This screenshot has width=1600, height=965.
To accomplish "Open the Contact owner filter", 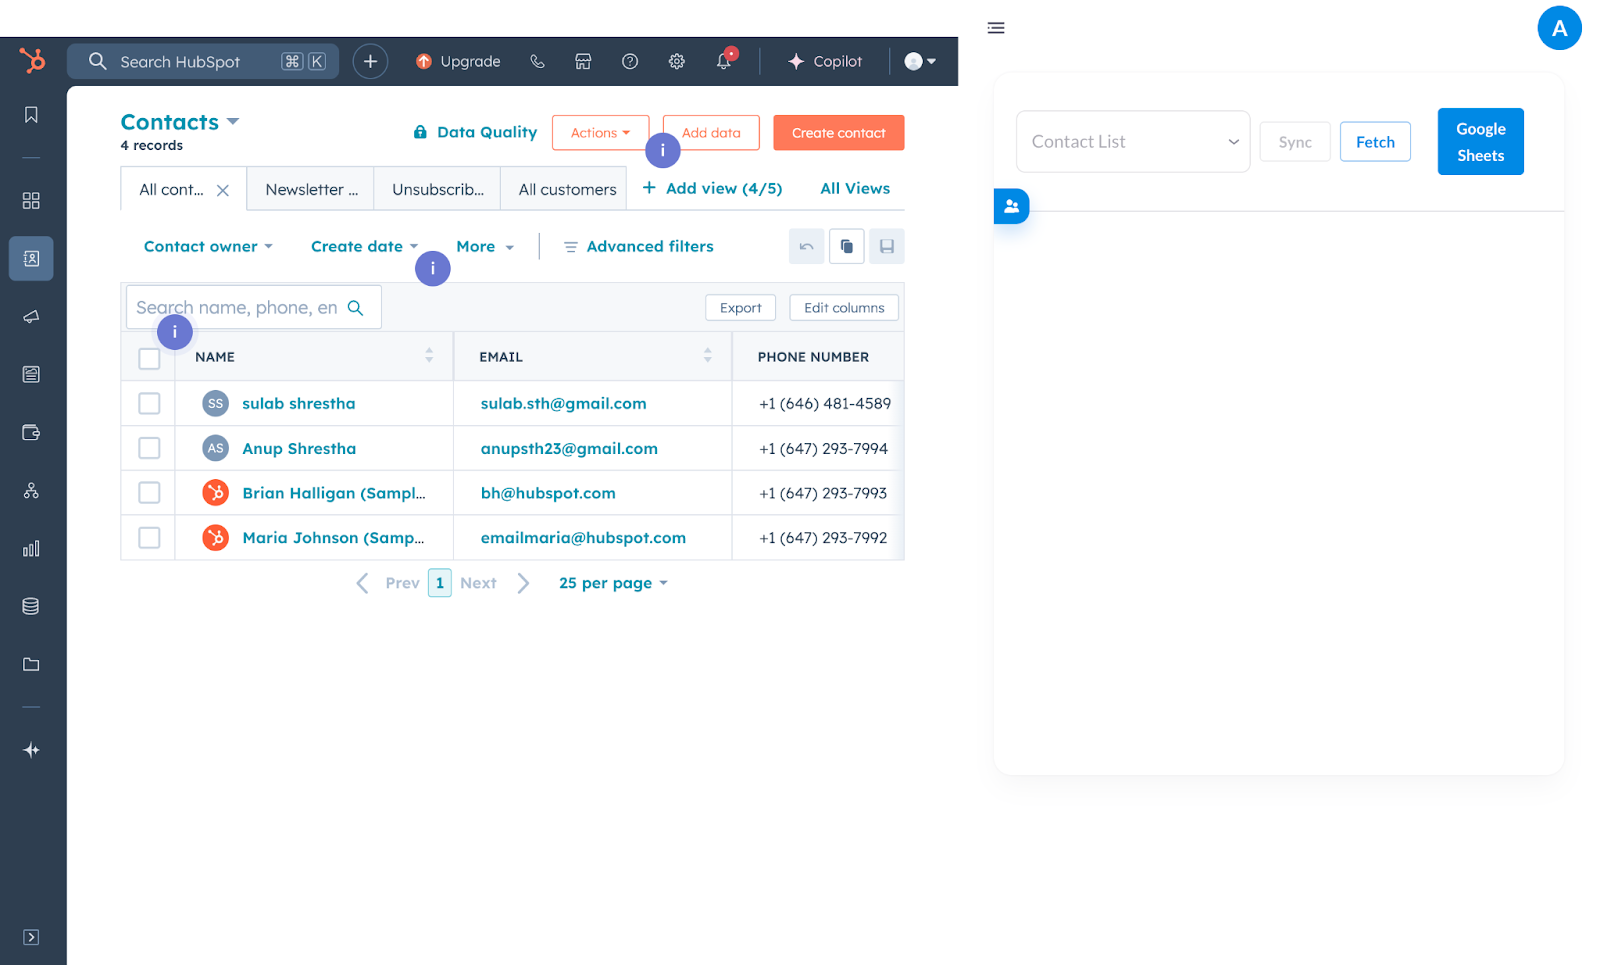I will (208, 246).
